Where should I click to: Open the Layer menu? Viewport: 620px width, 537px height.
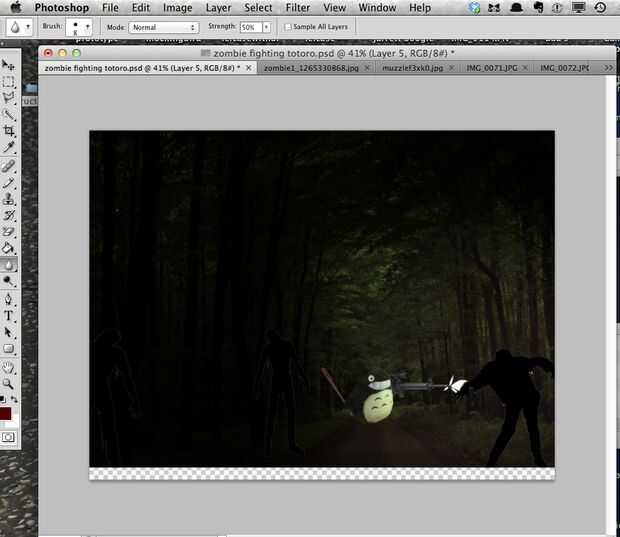(219, 8)
